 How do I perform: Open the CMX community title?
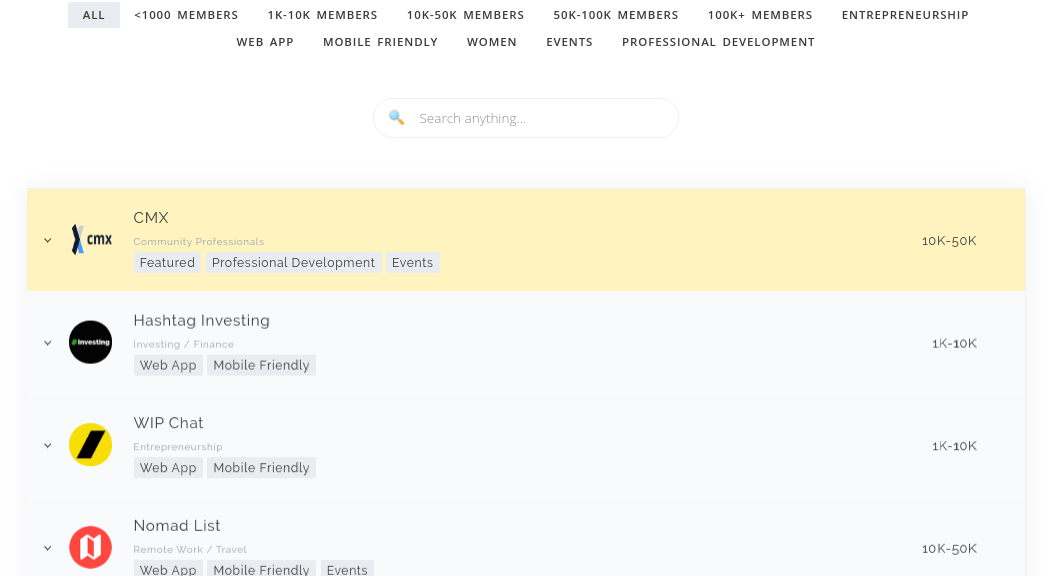coord(151,217)
